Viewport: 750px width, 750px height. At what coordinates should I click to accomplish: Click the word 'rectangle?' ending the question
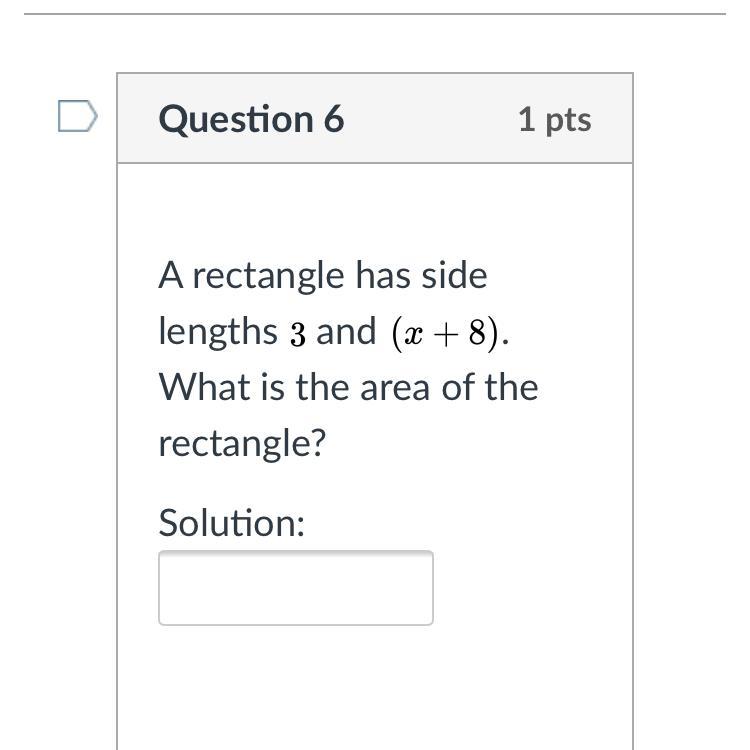(x=242, y=443)
